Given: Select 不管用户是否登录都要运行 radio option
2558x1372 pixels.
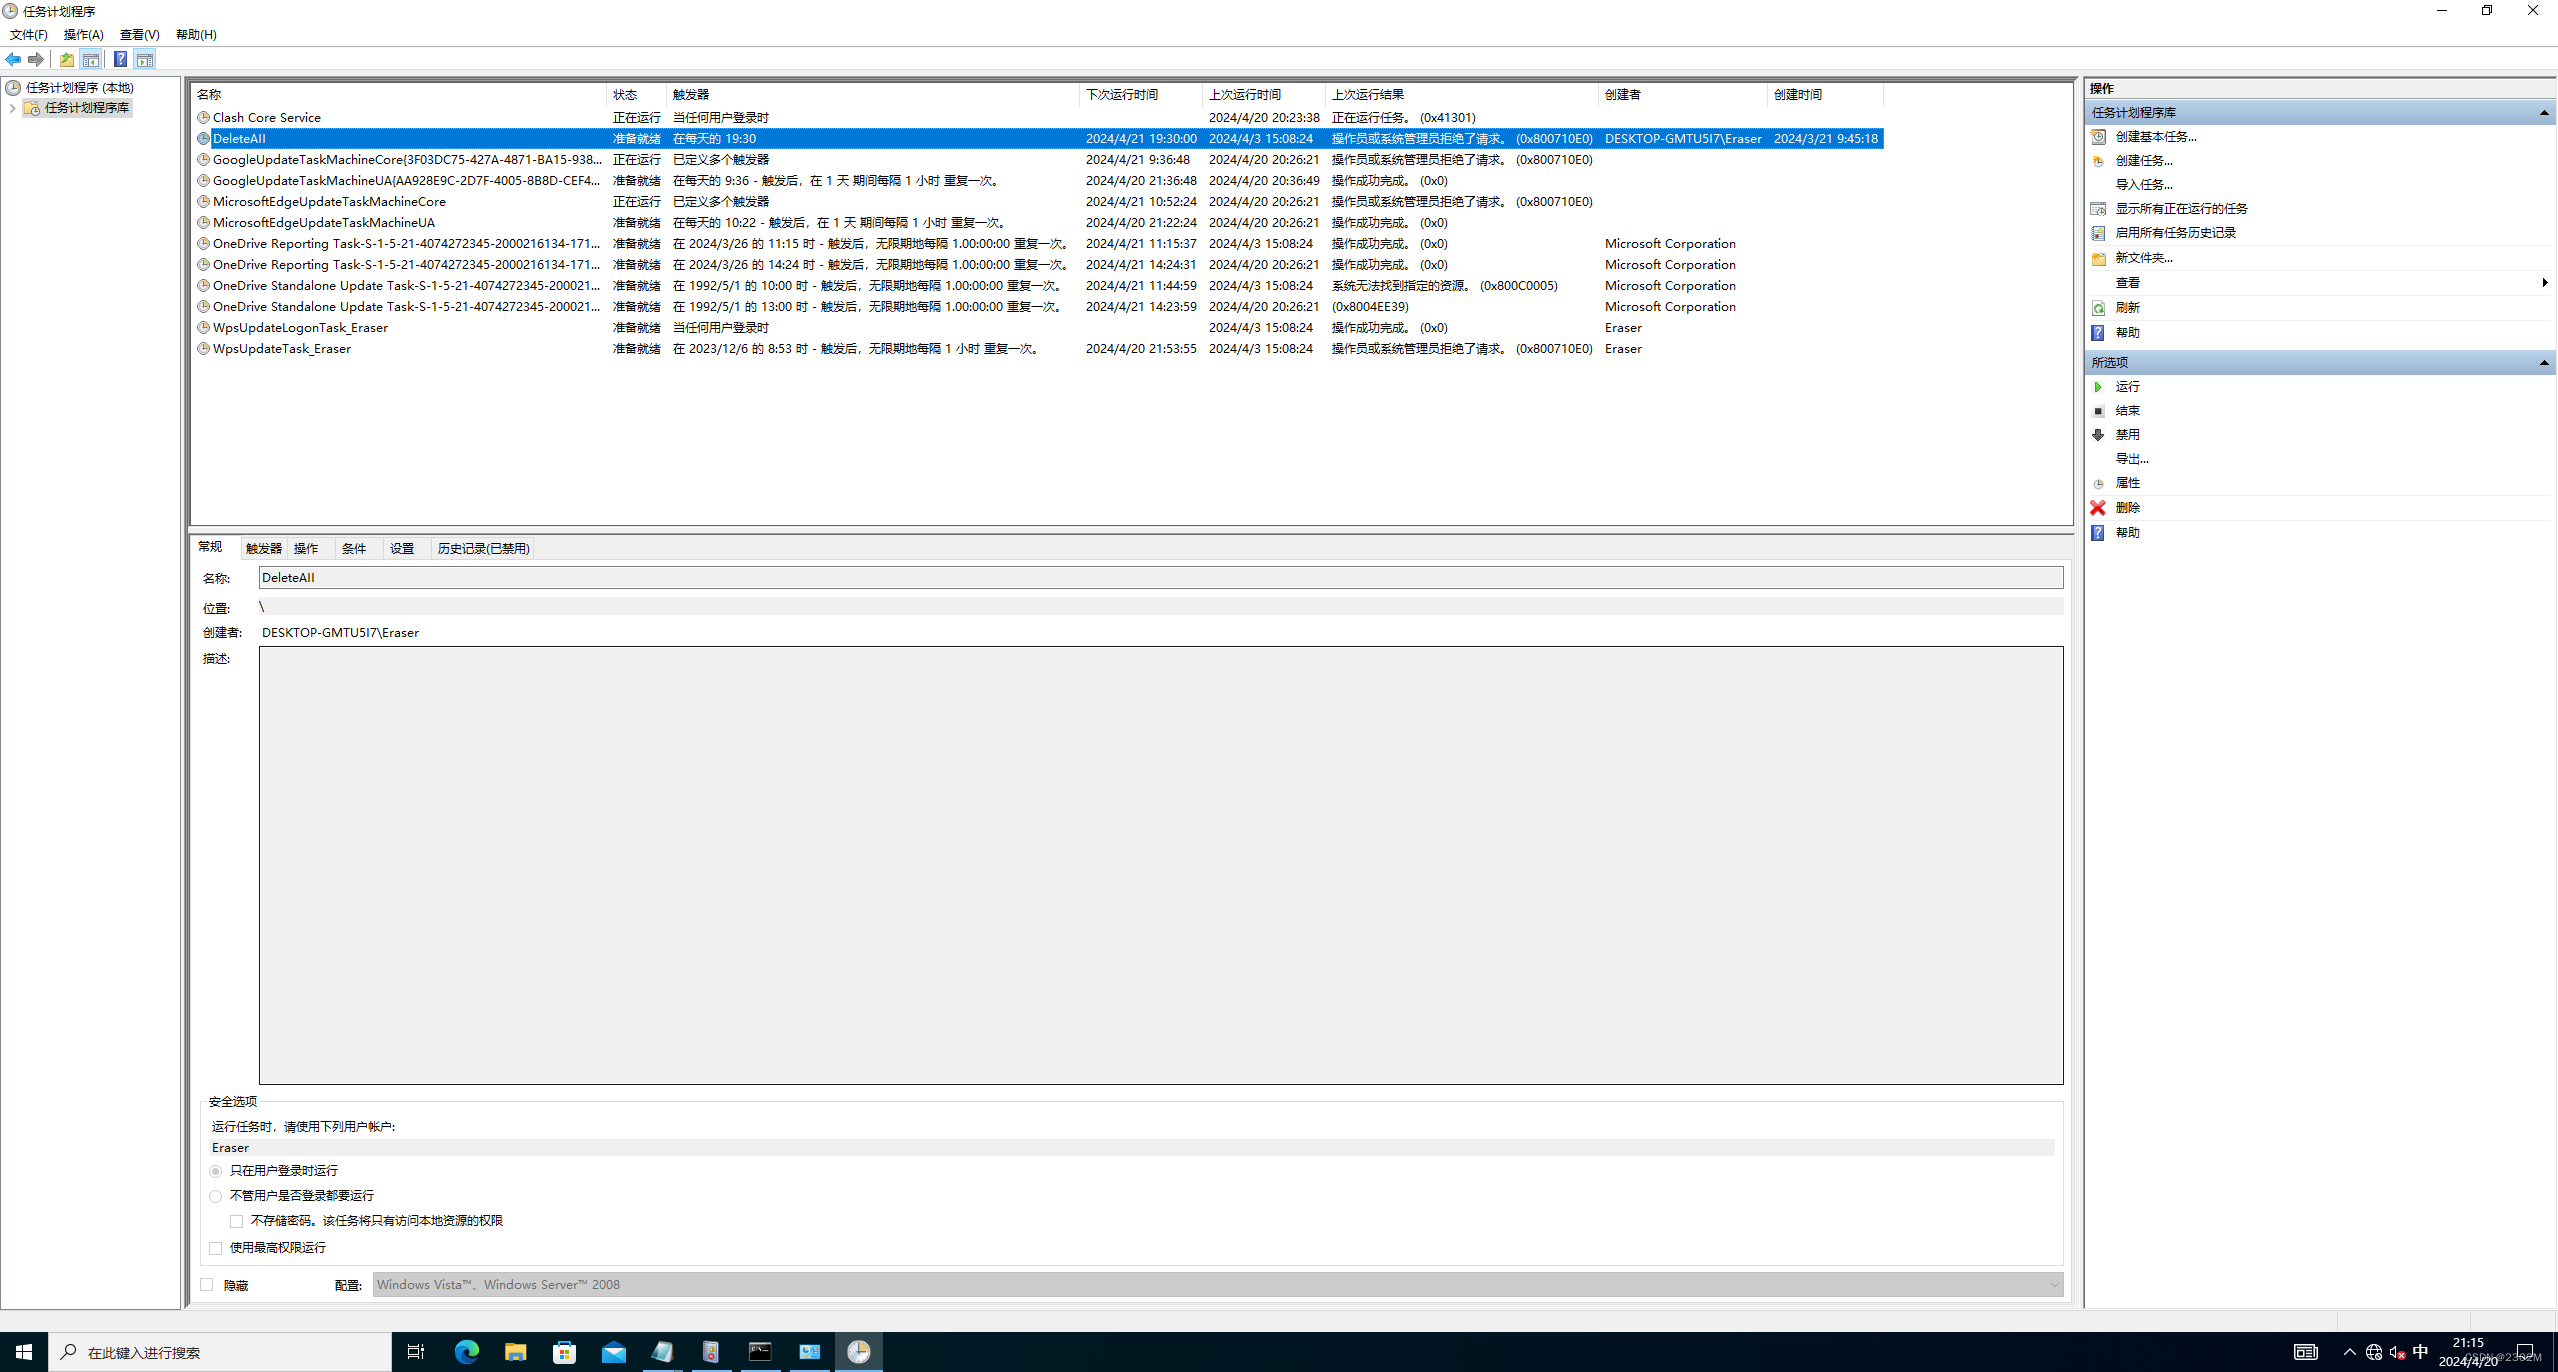Looking at the screenshot, I should pyautogui.click(x=216, y=1196).
